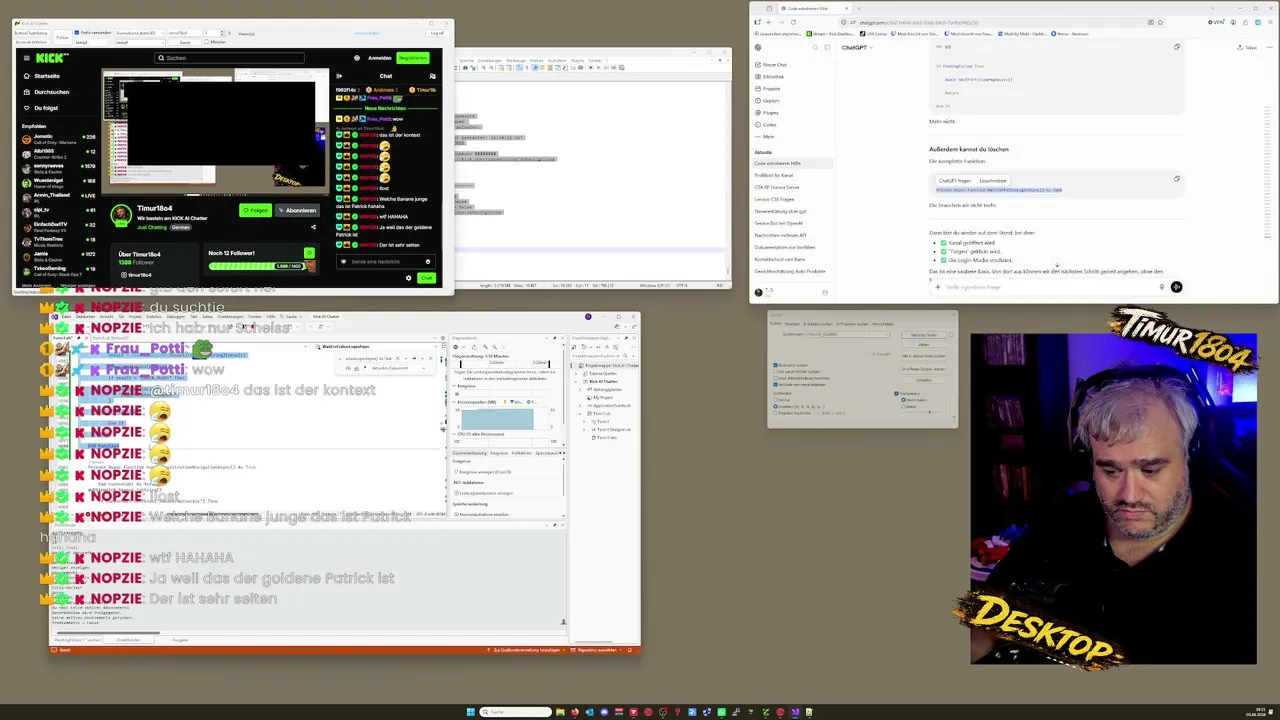Click the share icon under the Abonnieren button
The width and height of the screenshot is (1280, 720).
(313, 227)
